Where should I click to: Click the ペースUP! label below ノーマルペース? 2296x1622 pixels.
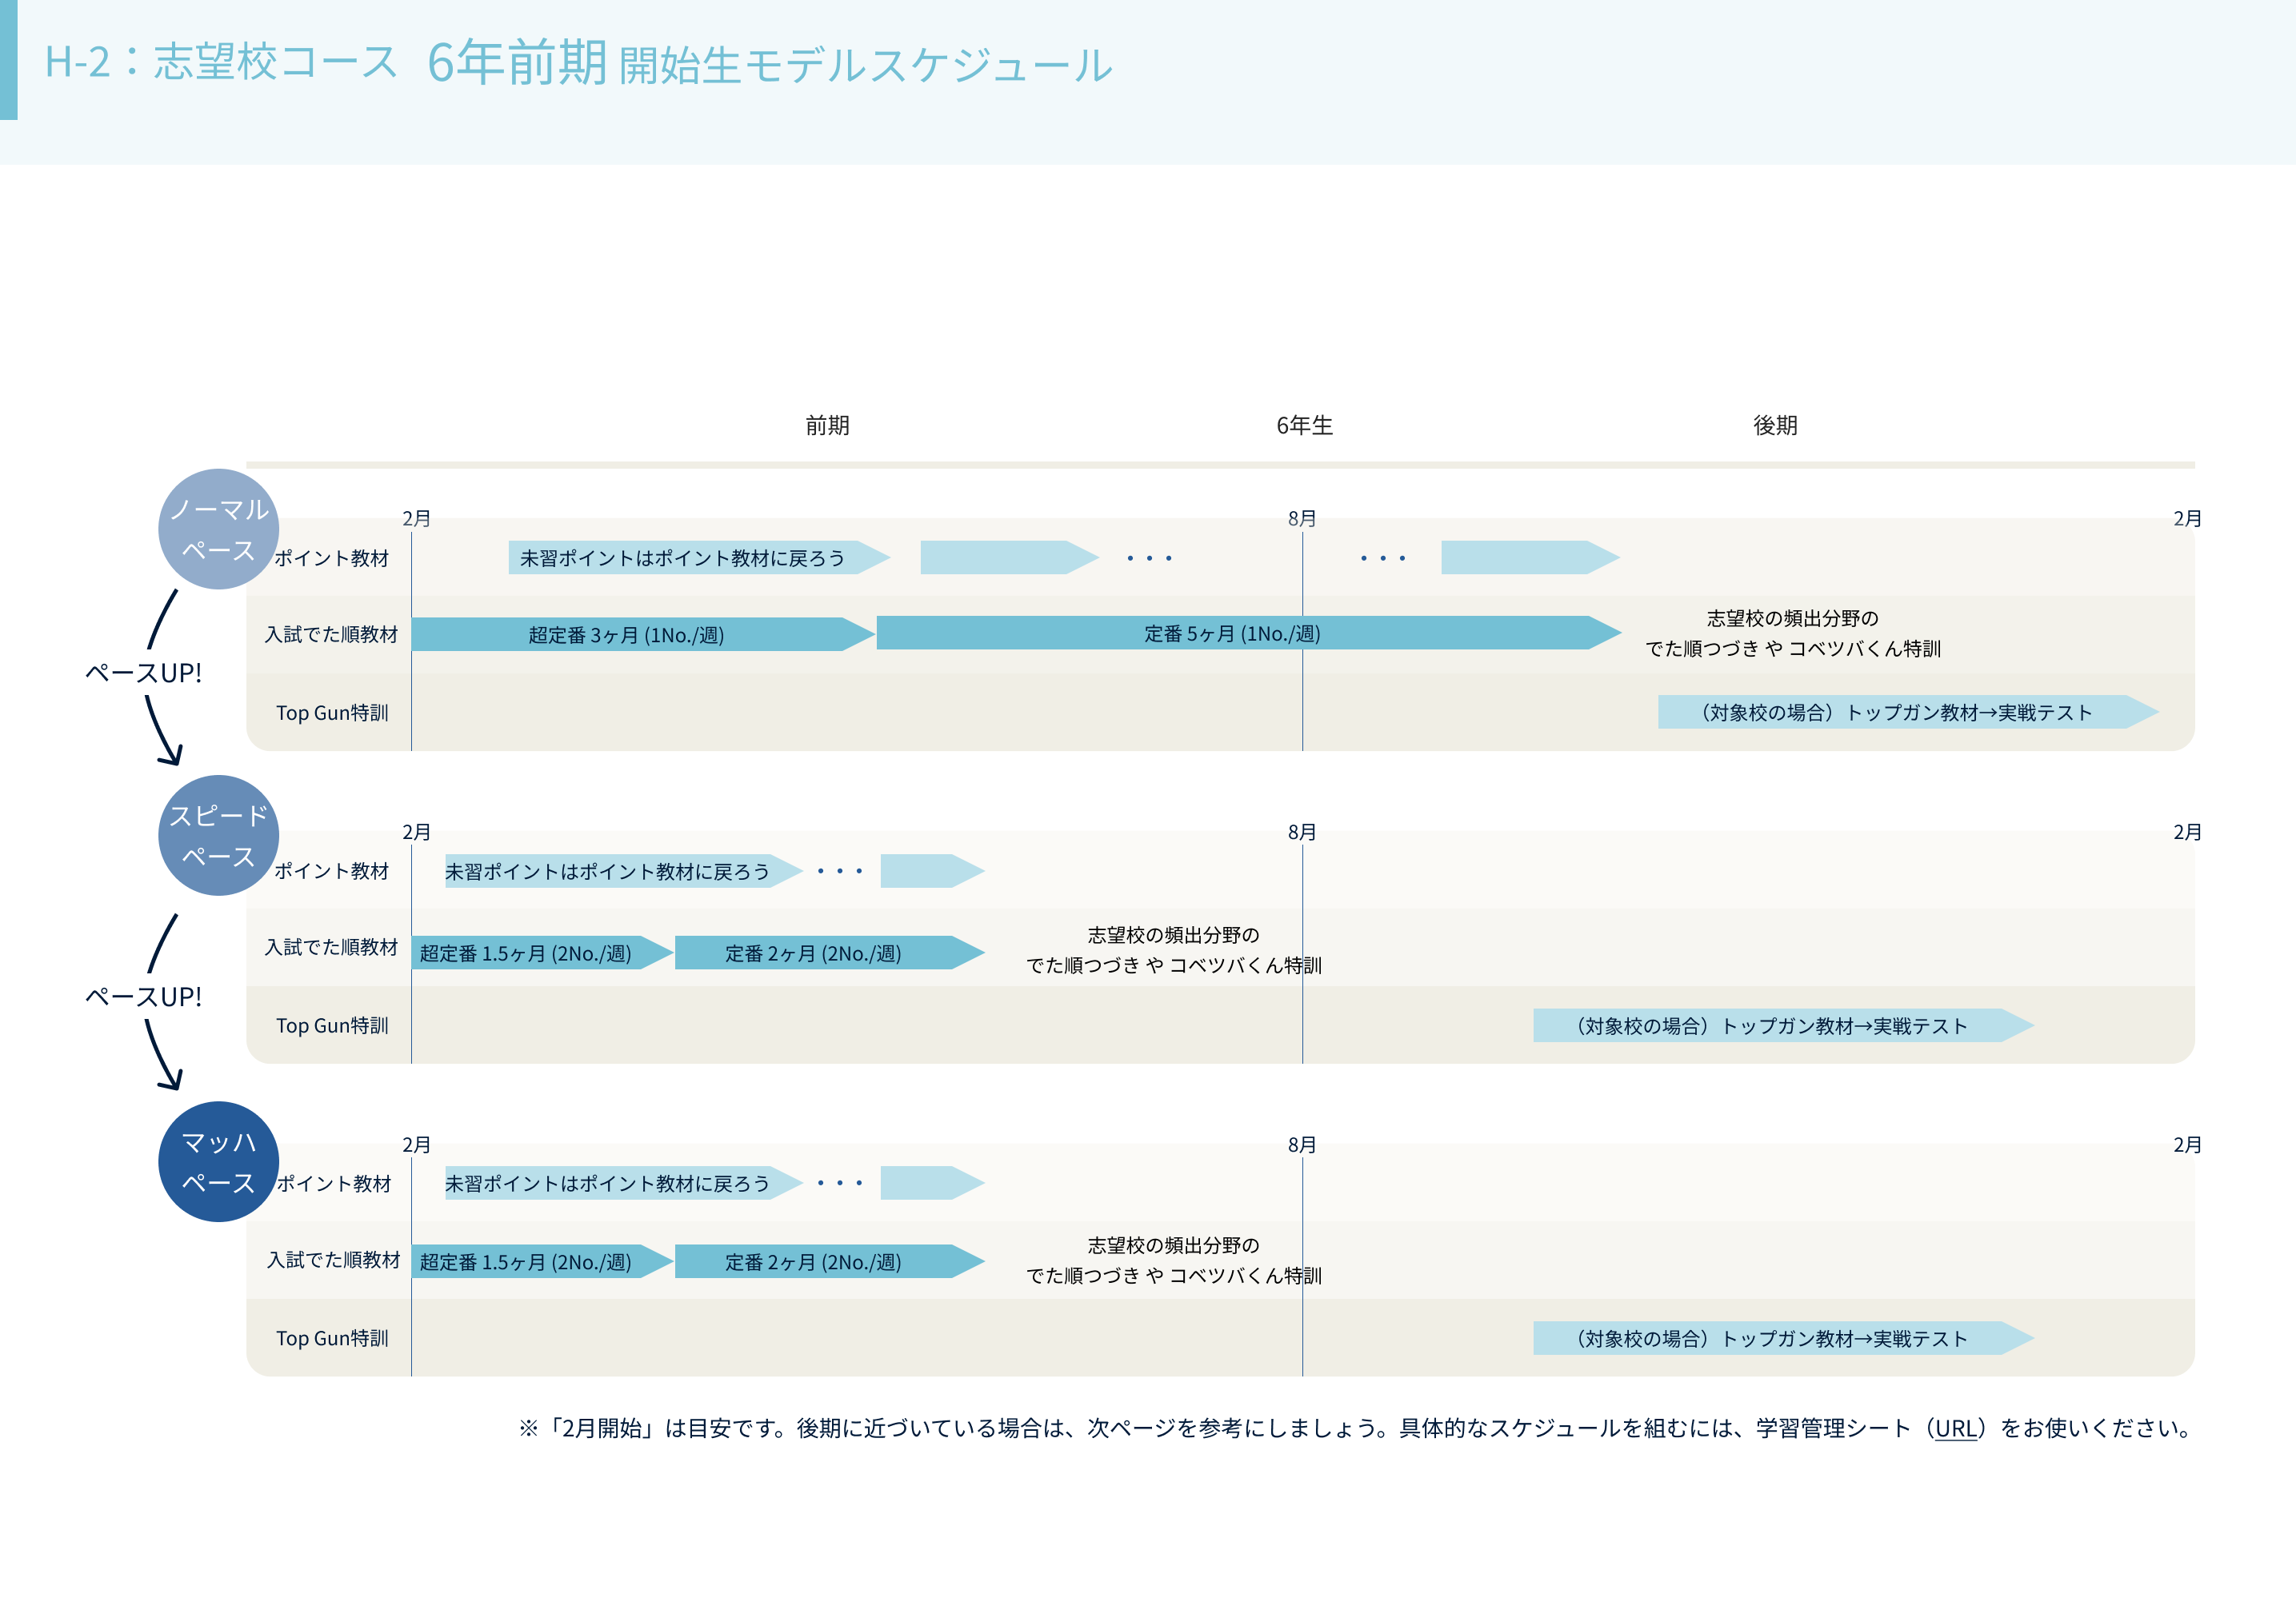click(143, 673)
